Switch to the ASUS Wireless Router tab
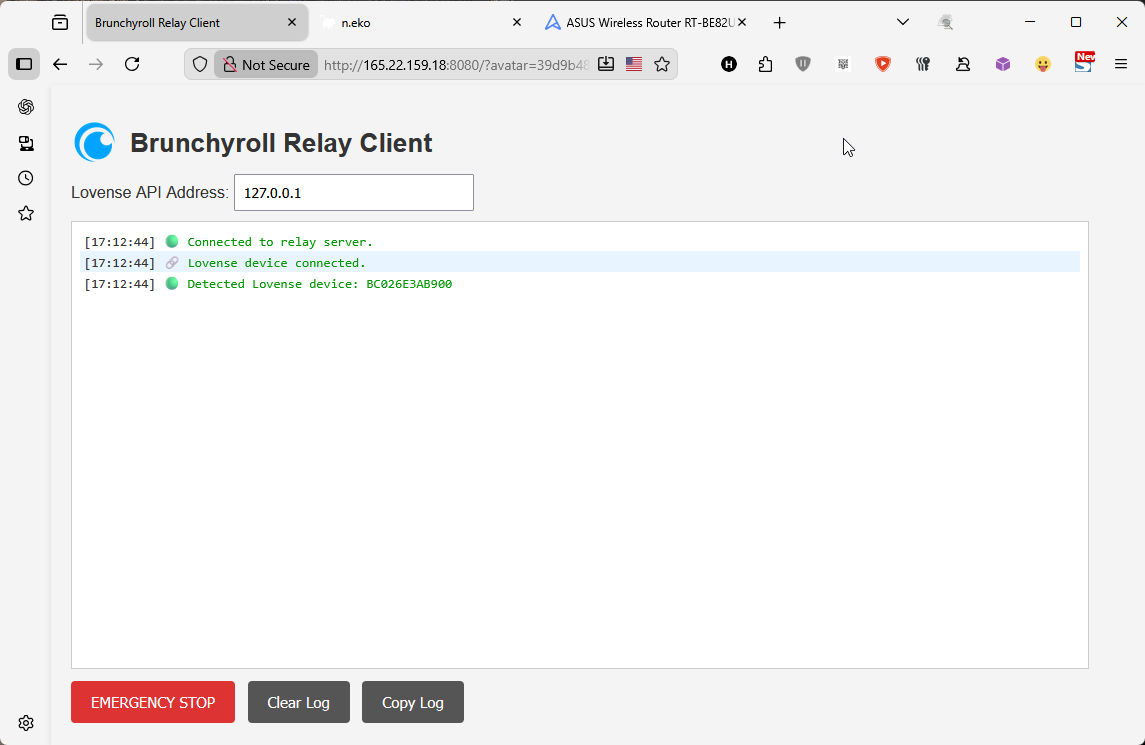This screenshot has width=1145, height=745. click(640, 23)
